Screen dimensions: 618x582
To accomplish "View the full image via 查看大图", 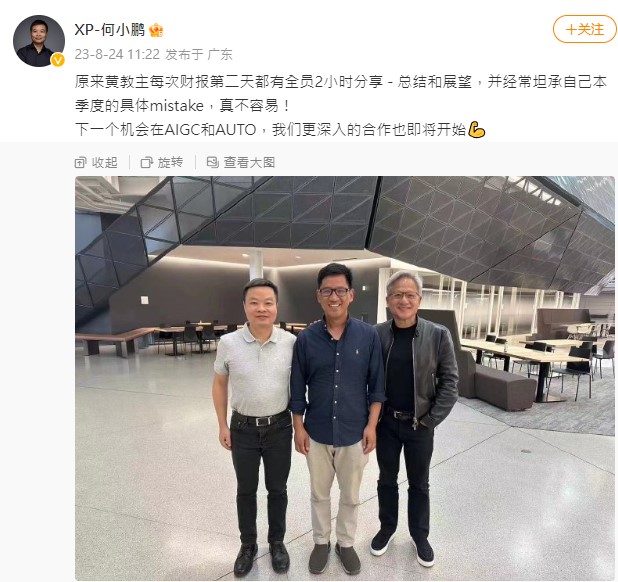I will 249,162.
